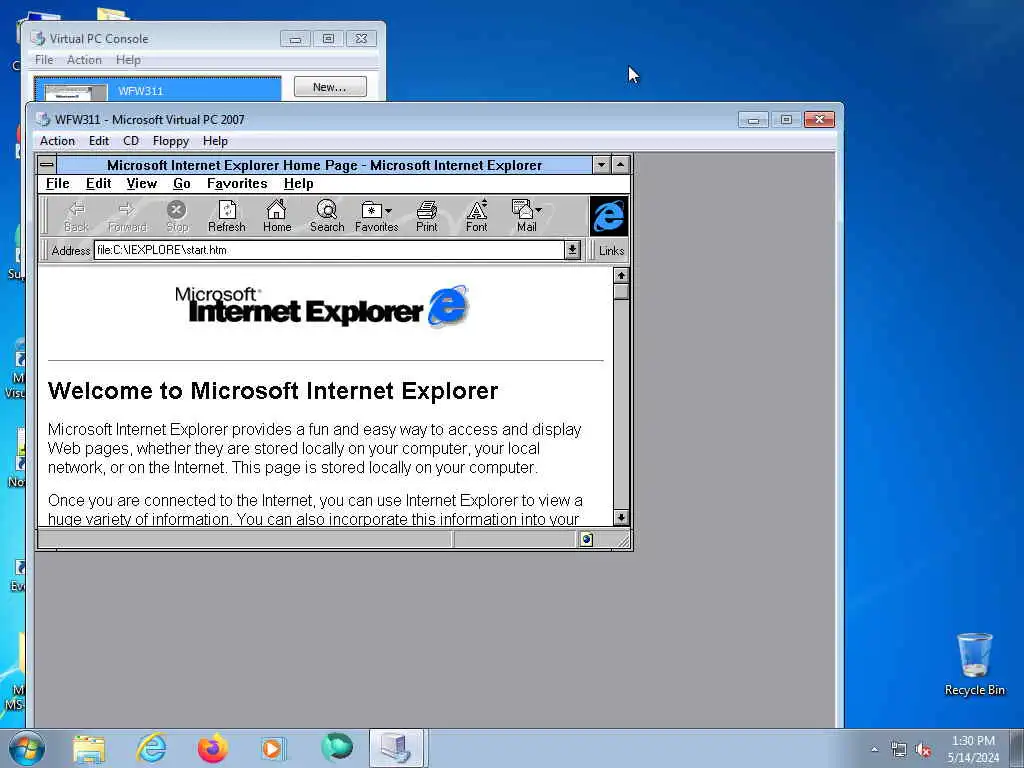Viewport: 1024px width, 768px height.
Task: Click the status bar globe icon
Action: [586, 539]
